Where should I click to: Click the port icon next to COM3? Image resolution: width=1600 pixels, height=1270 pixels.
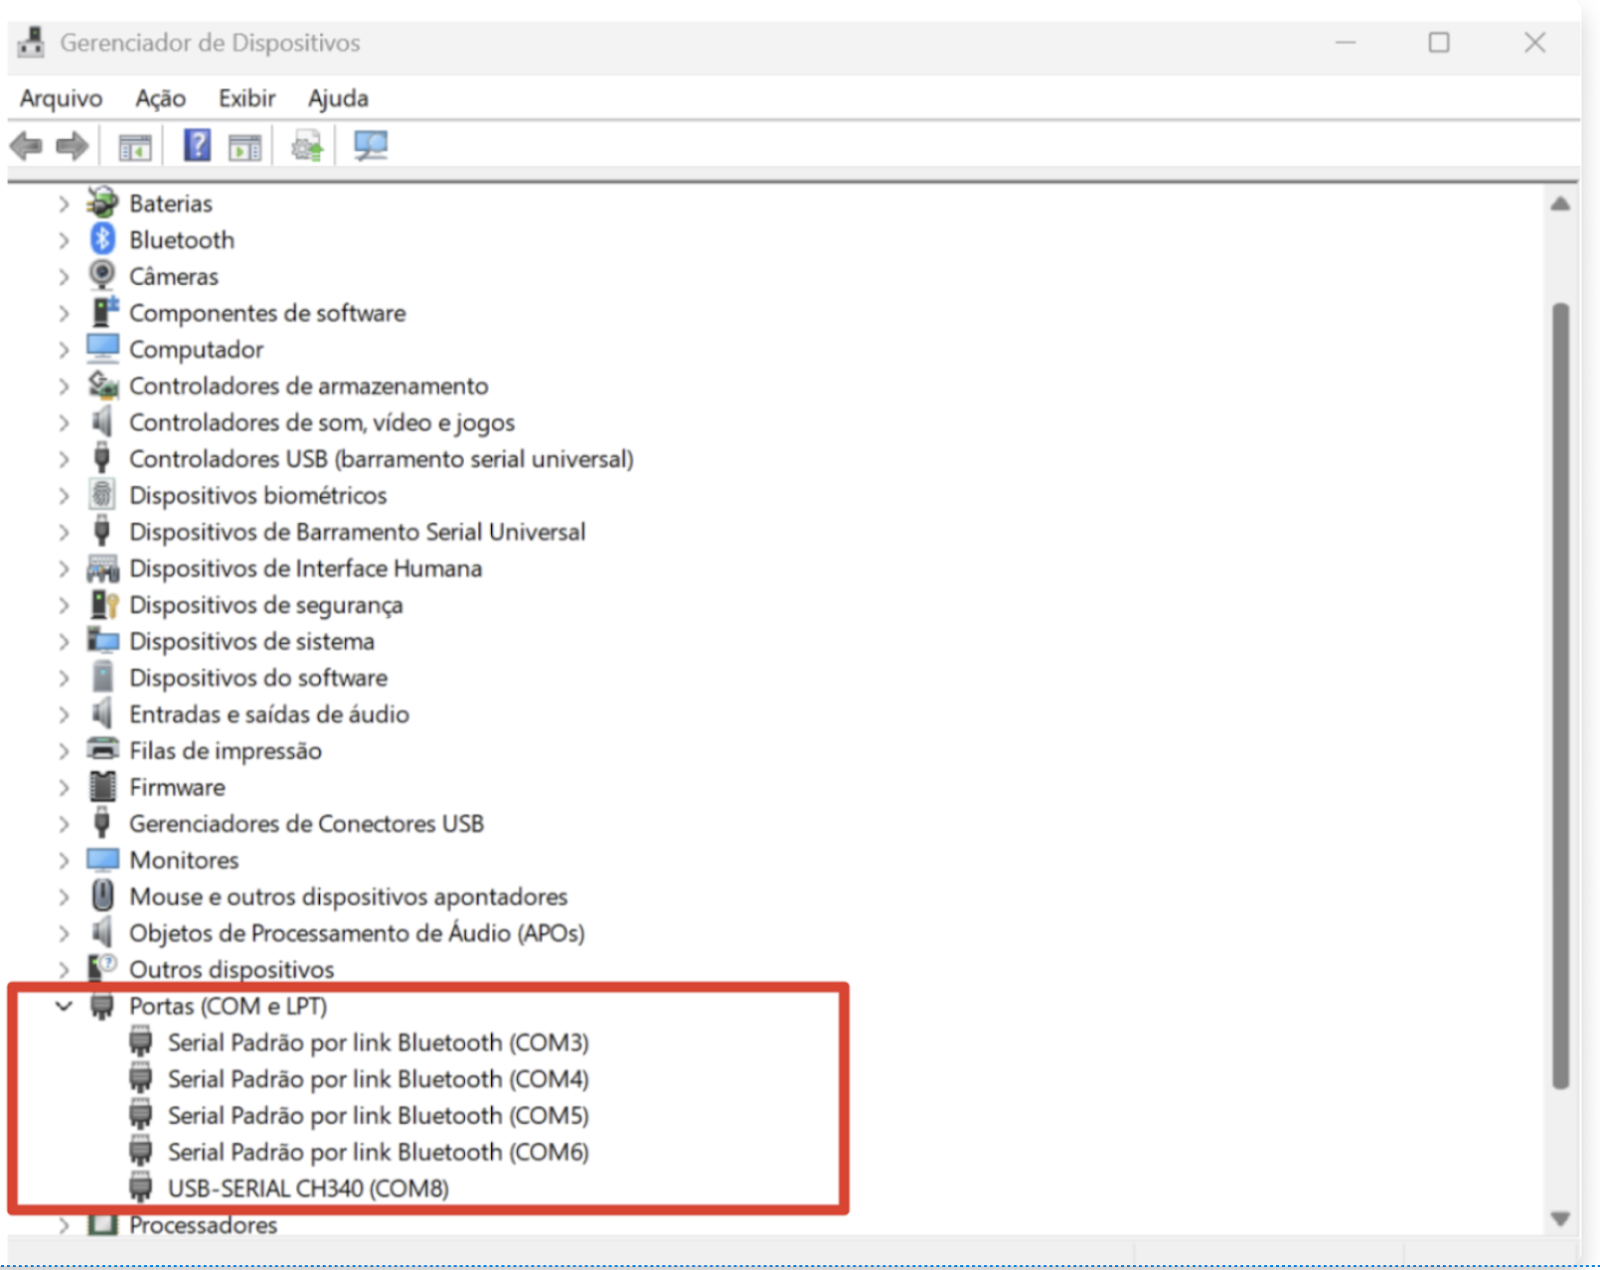point(141,1042)
